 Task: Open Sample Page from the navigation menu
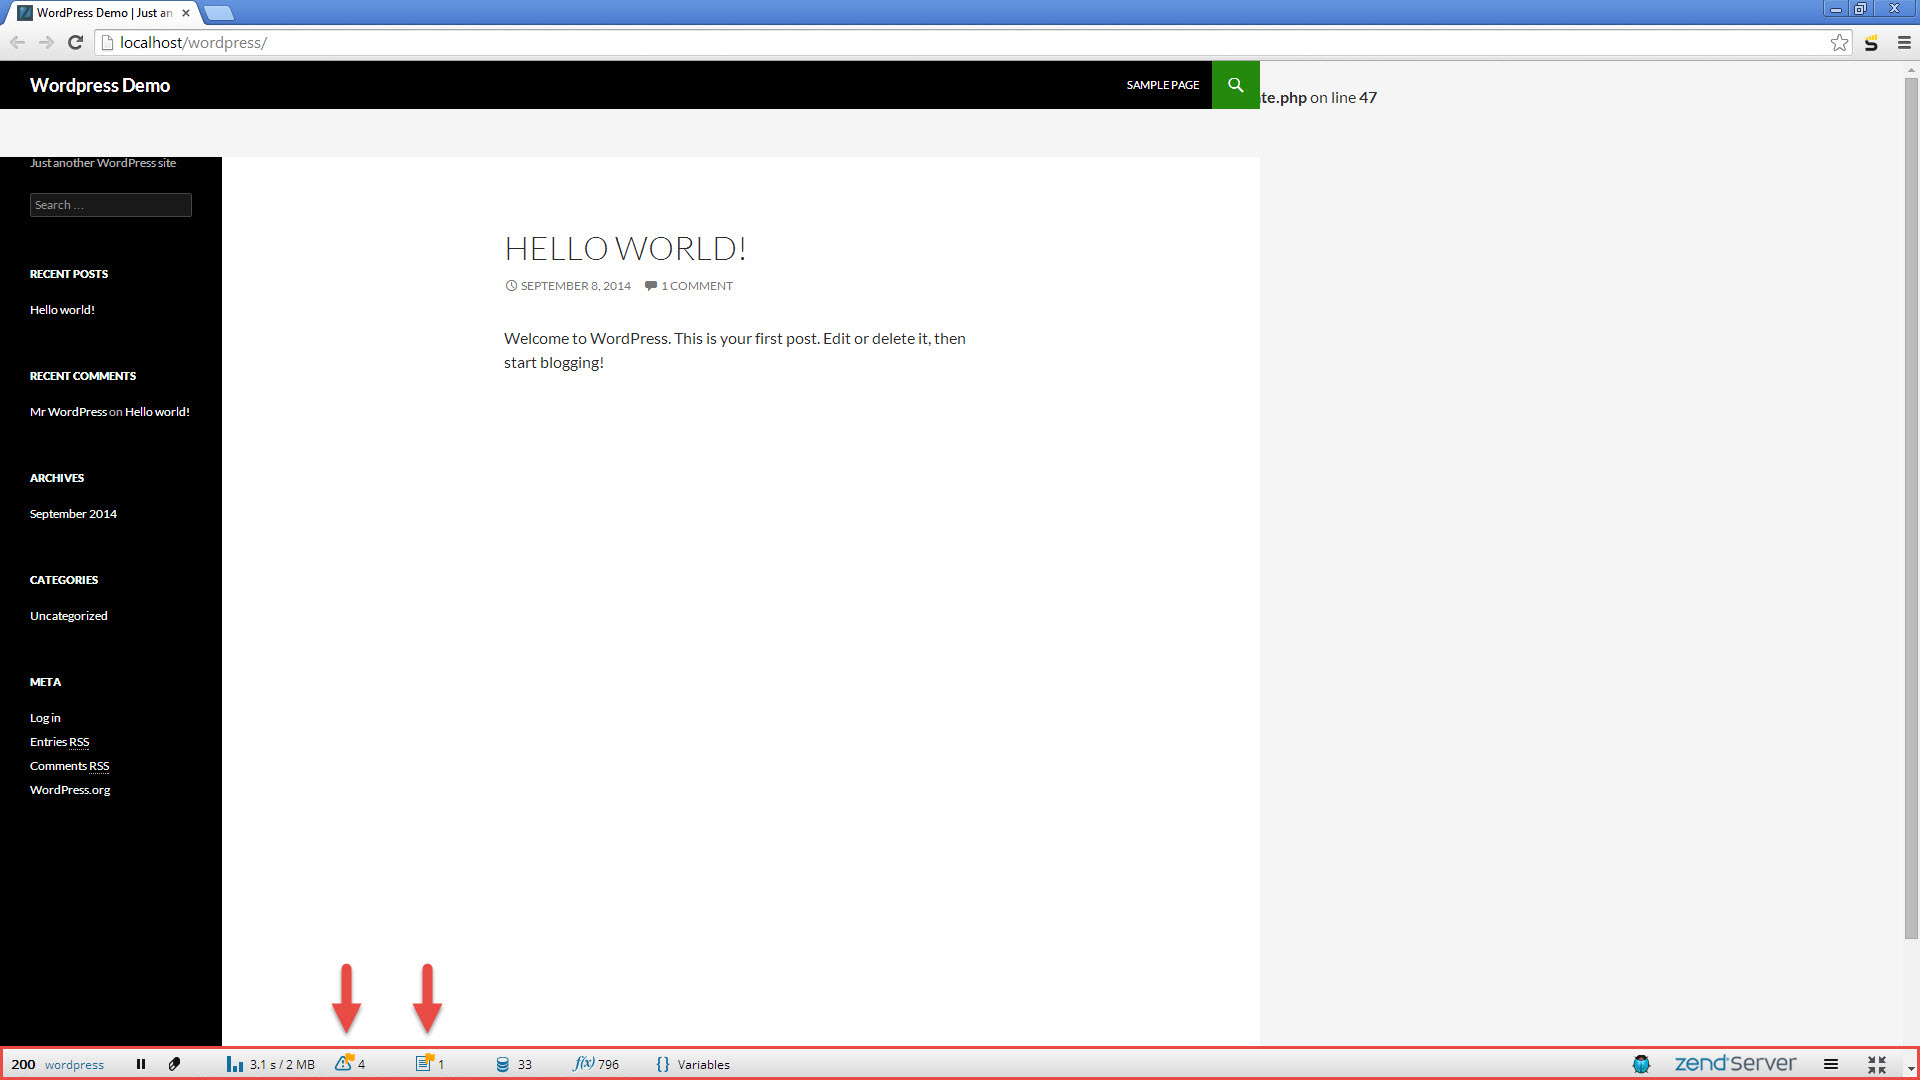[x=1162, y=85]
